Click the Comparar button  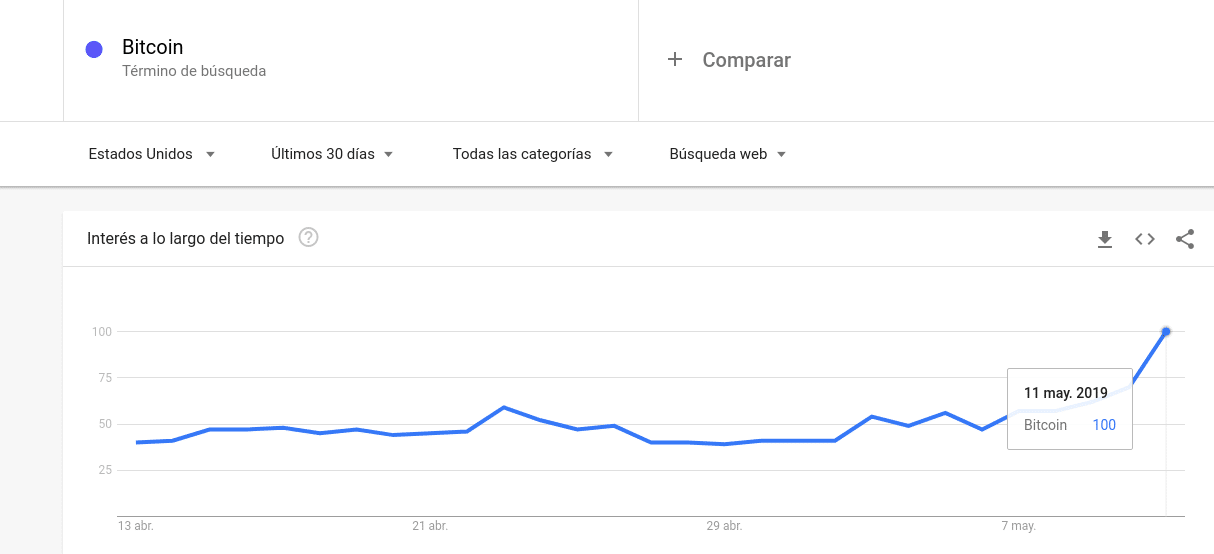pos(746,60)
